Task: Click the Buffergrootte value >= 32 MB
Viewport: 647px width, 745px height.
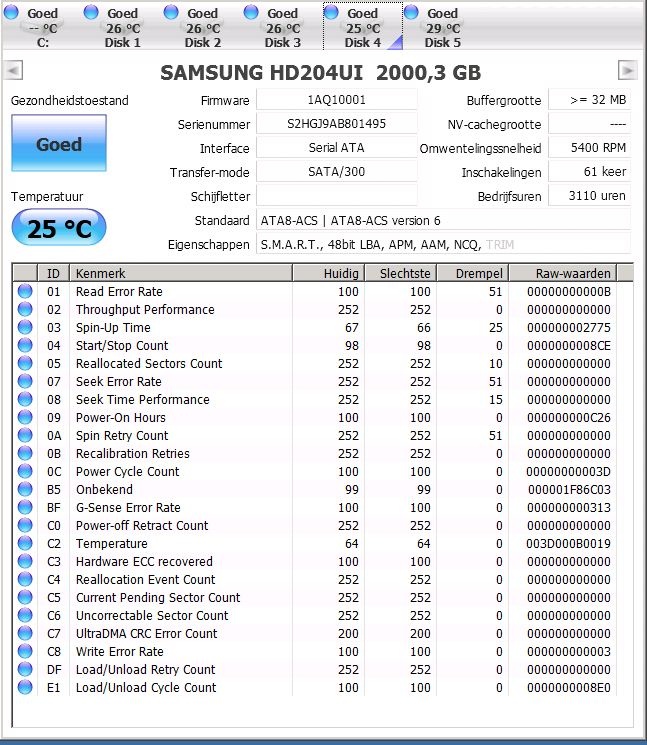Action: point(590,100)
